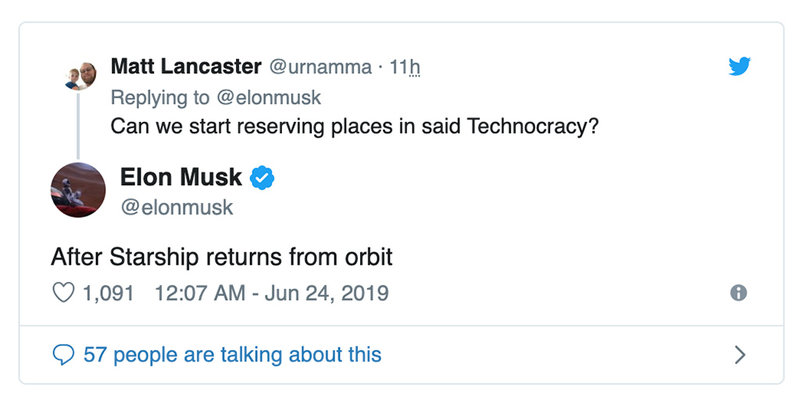Open Elon Musk's round profile picture
This screenshot has height=400, width=800.
78,190
